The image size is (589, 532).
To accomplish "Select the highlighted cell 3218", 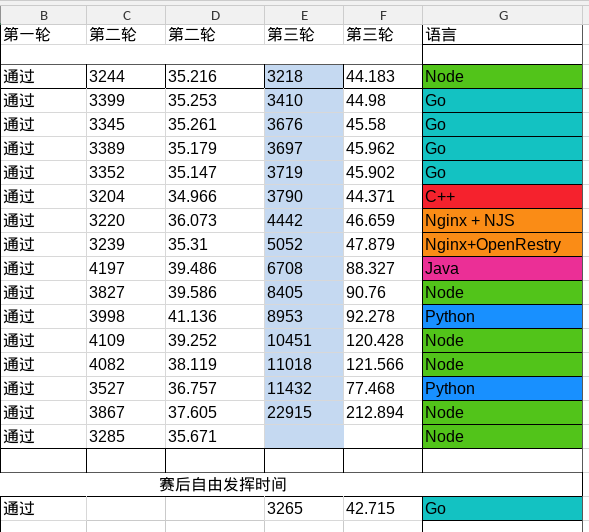I will click(x=304, y=77).
